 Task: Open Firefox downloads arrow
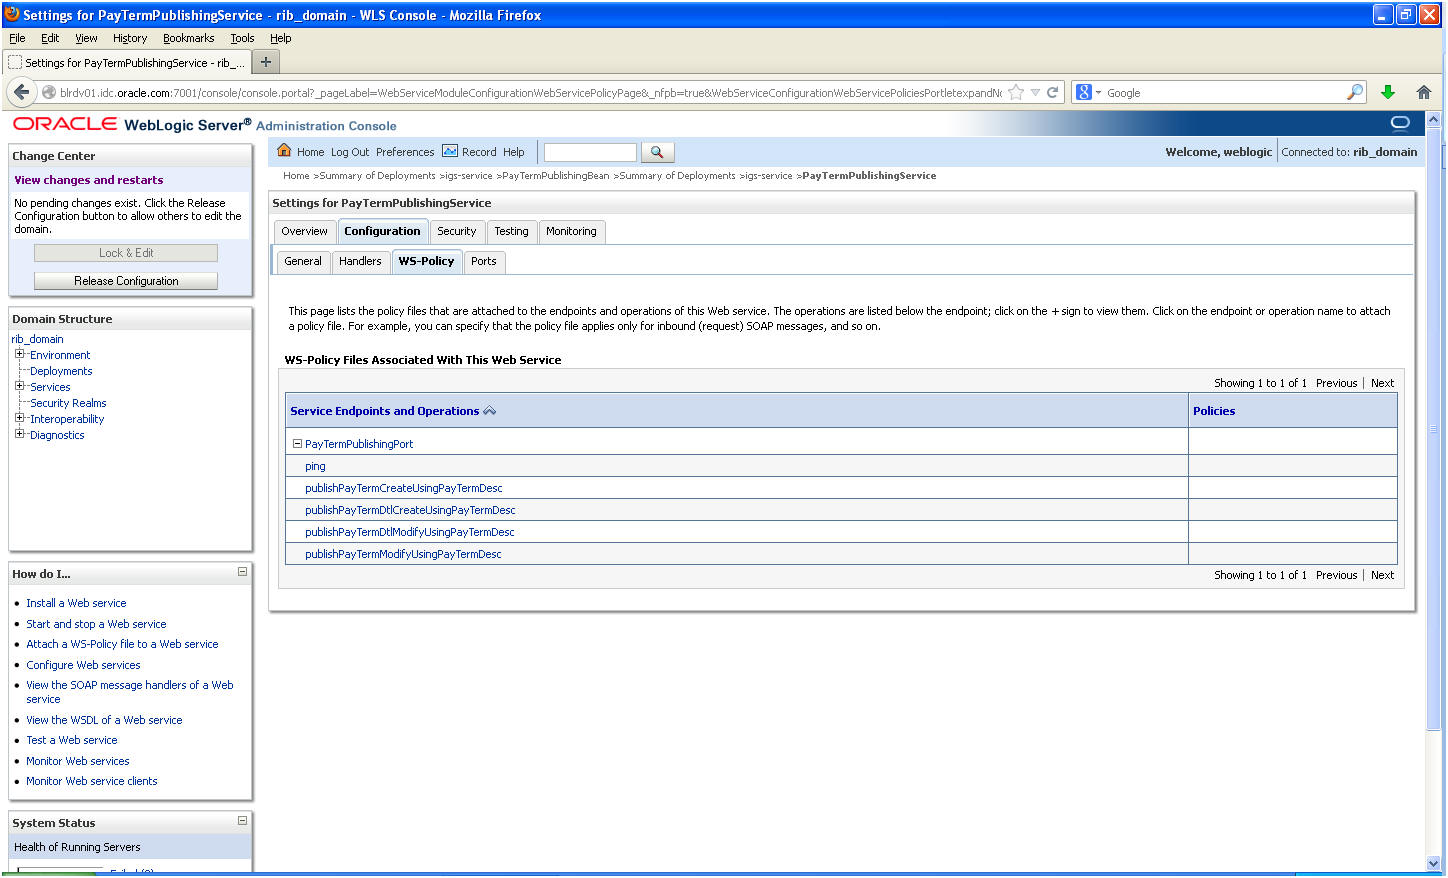(1388, 92)
